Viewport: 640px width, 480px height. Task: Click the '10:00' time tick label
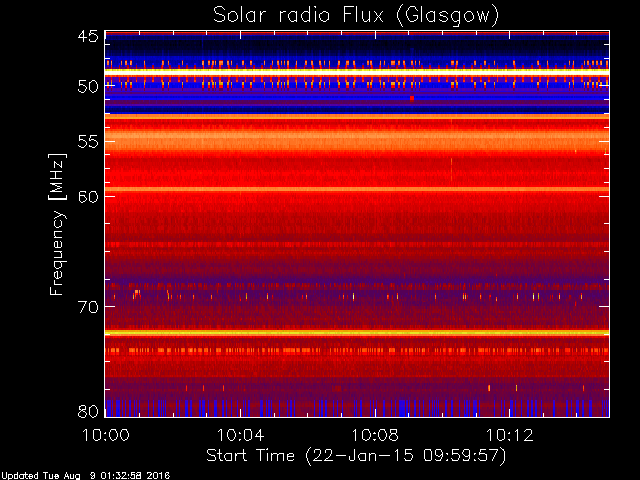pyautogui.click(x=106, y=435)
